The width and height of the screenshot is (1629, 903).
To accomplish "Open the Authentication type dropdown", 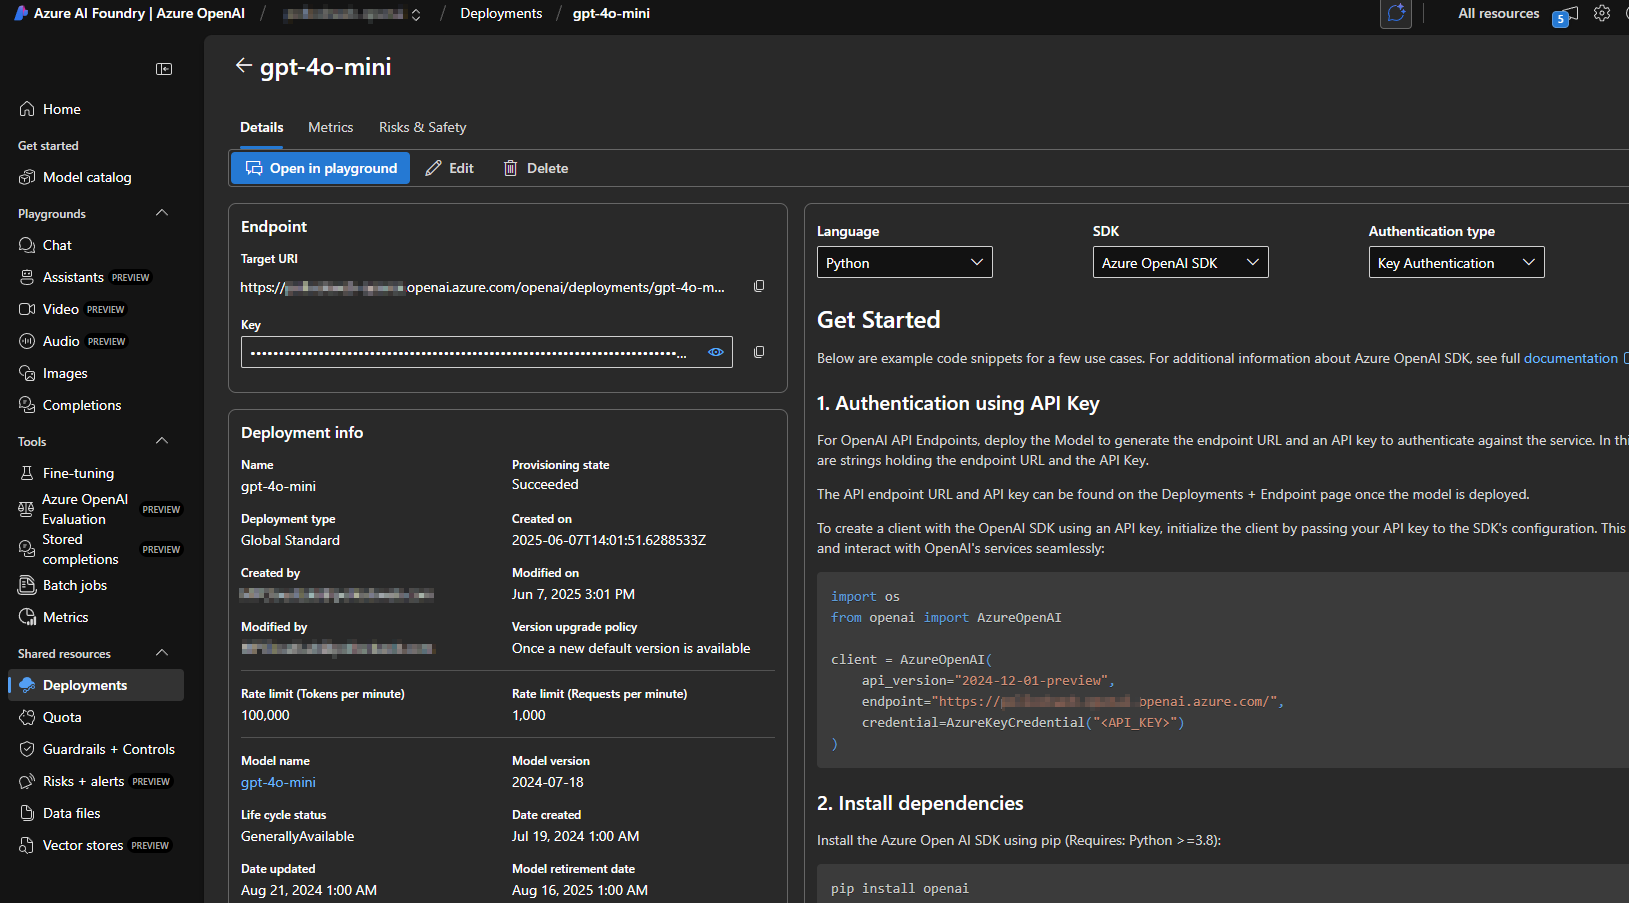I will [x=1456, y=262].
